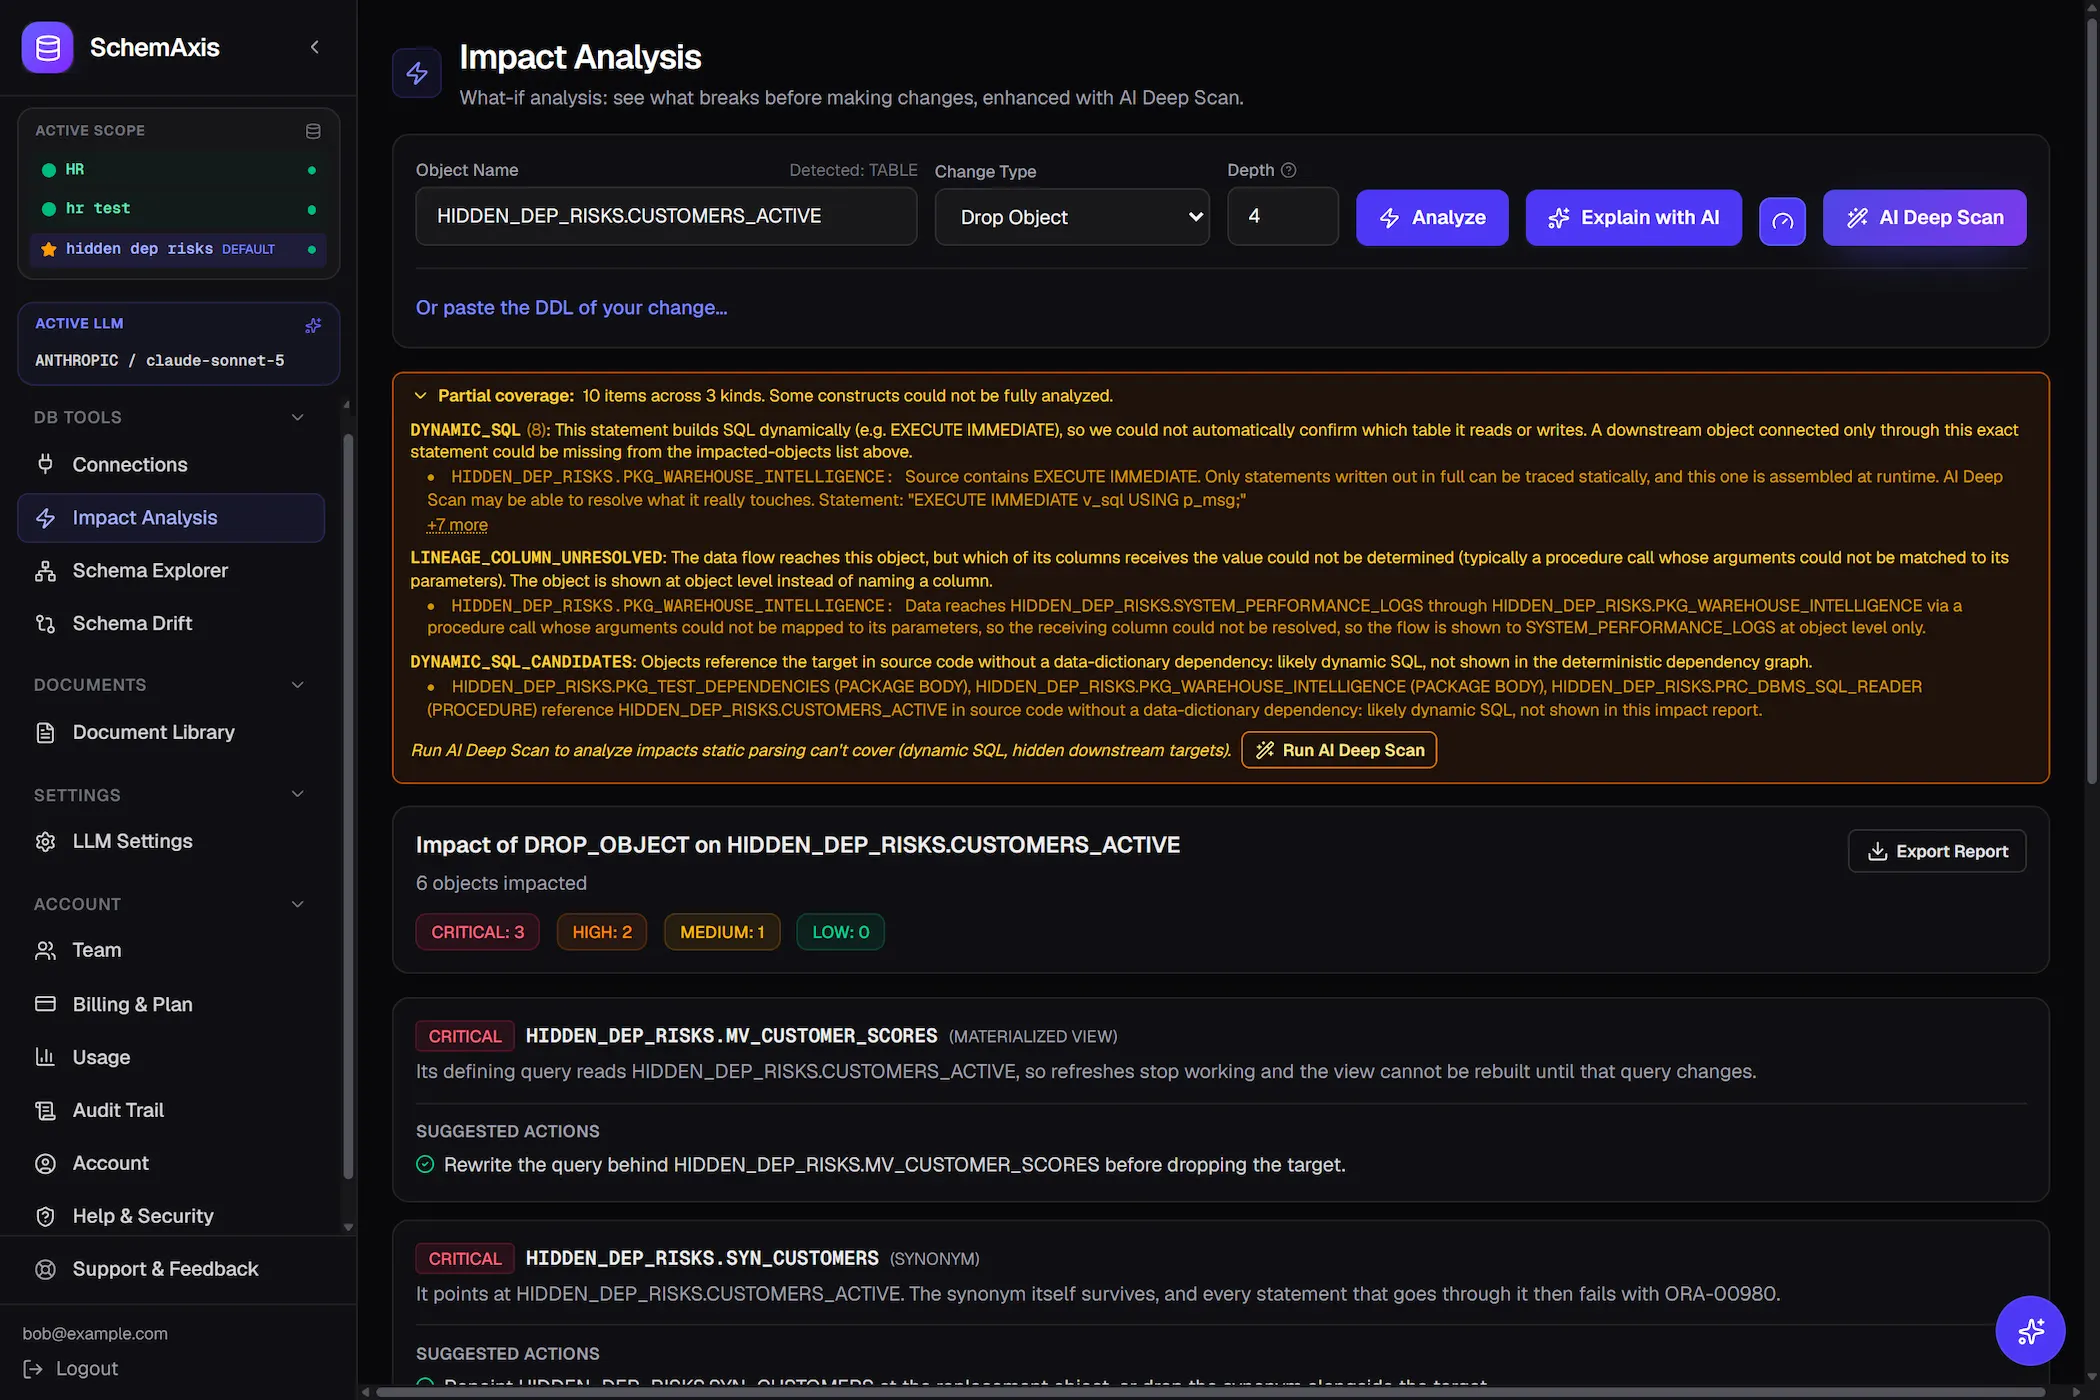The height and width of the screenshot is (1400, 2100).
Task: Click the paste DDL of your change link
Action: coord(571,308)
